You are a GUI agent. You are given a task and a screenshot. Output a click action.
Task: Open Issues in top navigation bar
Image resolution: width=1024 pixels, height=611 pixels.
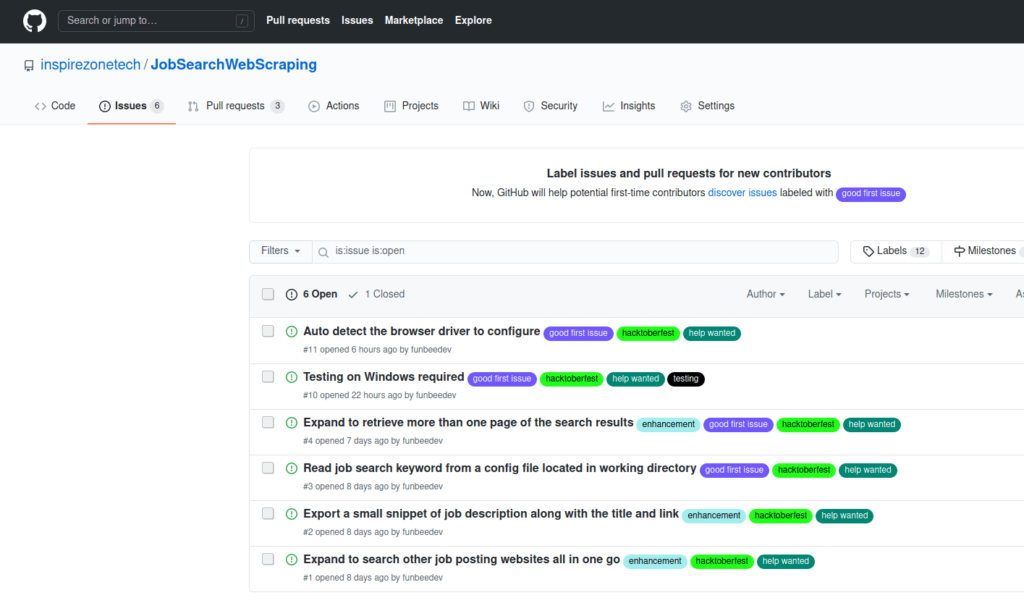click(357, 21)
